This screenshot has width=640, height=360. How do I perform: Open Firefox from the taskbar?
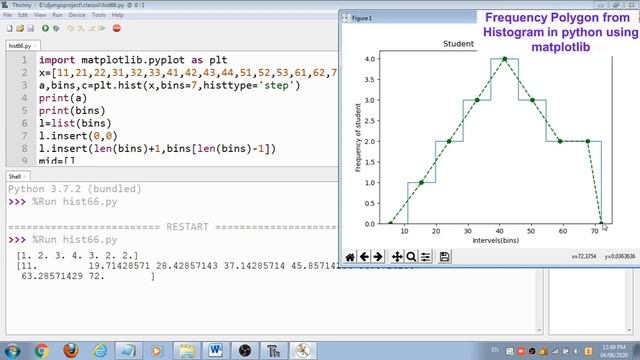pyautogui.click(x=71, y=351)
